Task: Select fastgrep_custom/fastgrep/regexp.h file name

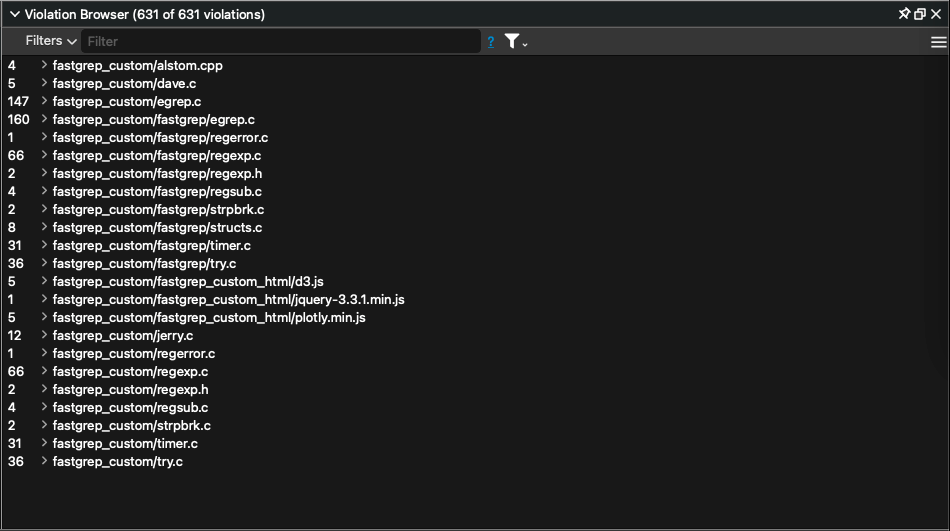Action: coord(158,173)
